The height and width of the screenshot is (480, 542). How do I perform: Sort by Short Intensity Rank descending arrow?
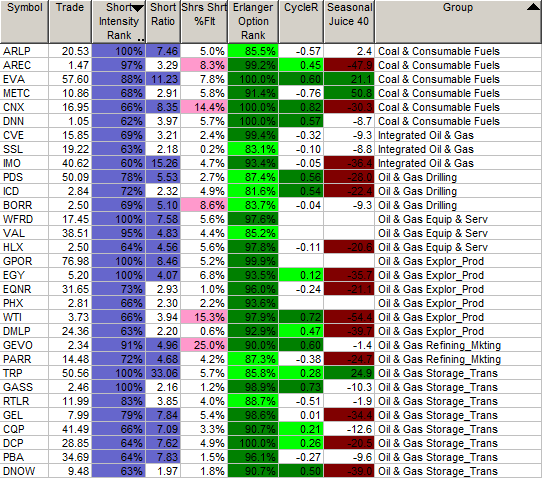click(x=138, y=9)
